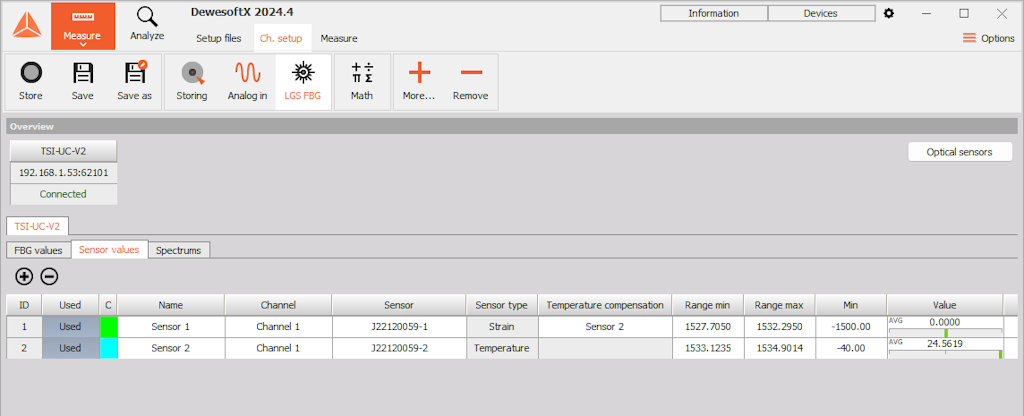Screen dimensions: 1024x416
Task: Open the Math module
Action: pos(362,82)
